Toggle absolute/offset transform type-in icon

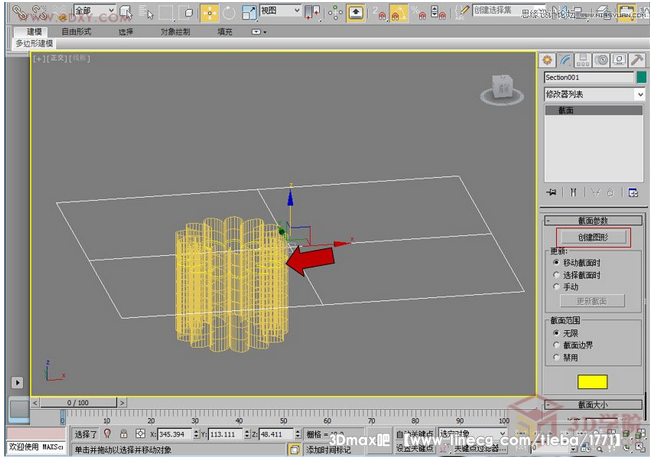(x=141, y=434)
